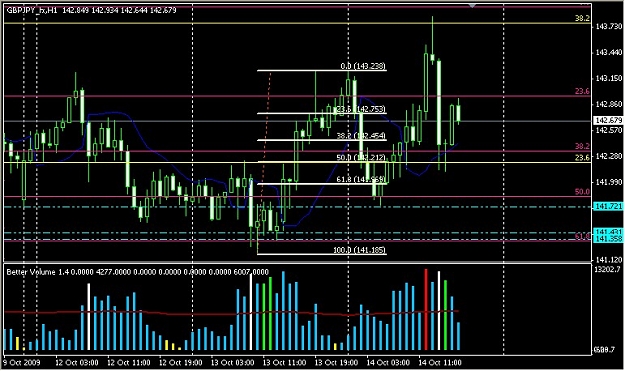Select the 61.8 (141.969) Fibonacci label
Viewport: 625px width, 371px height.
click(361, 180)
